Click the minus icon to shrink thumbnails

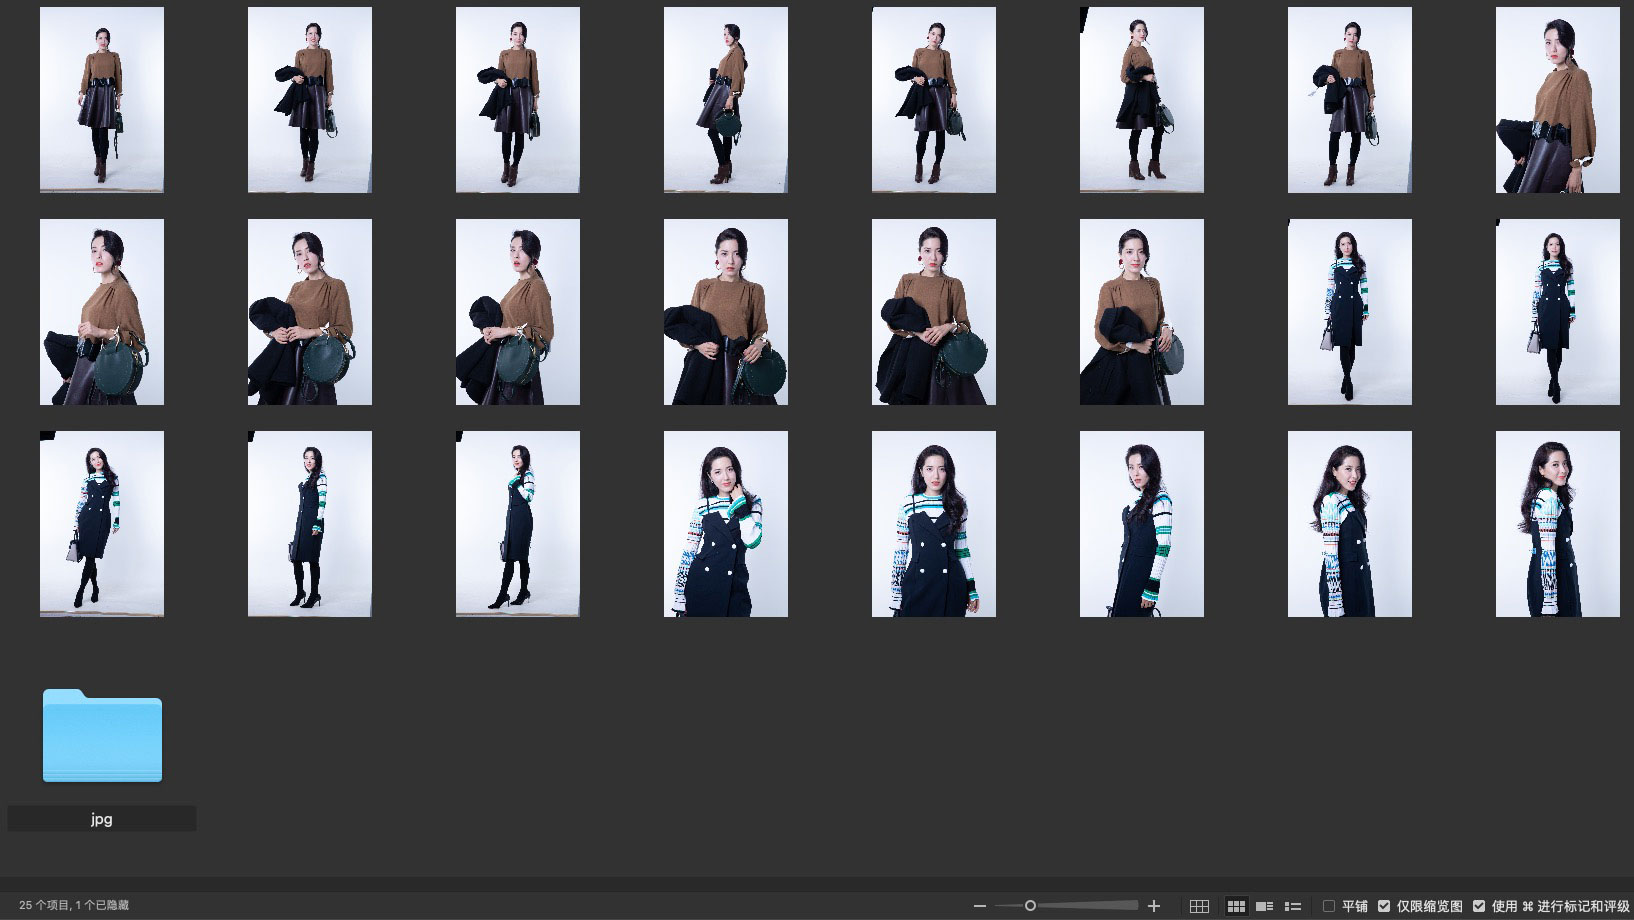980,906
